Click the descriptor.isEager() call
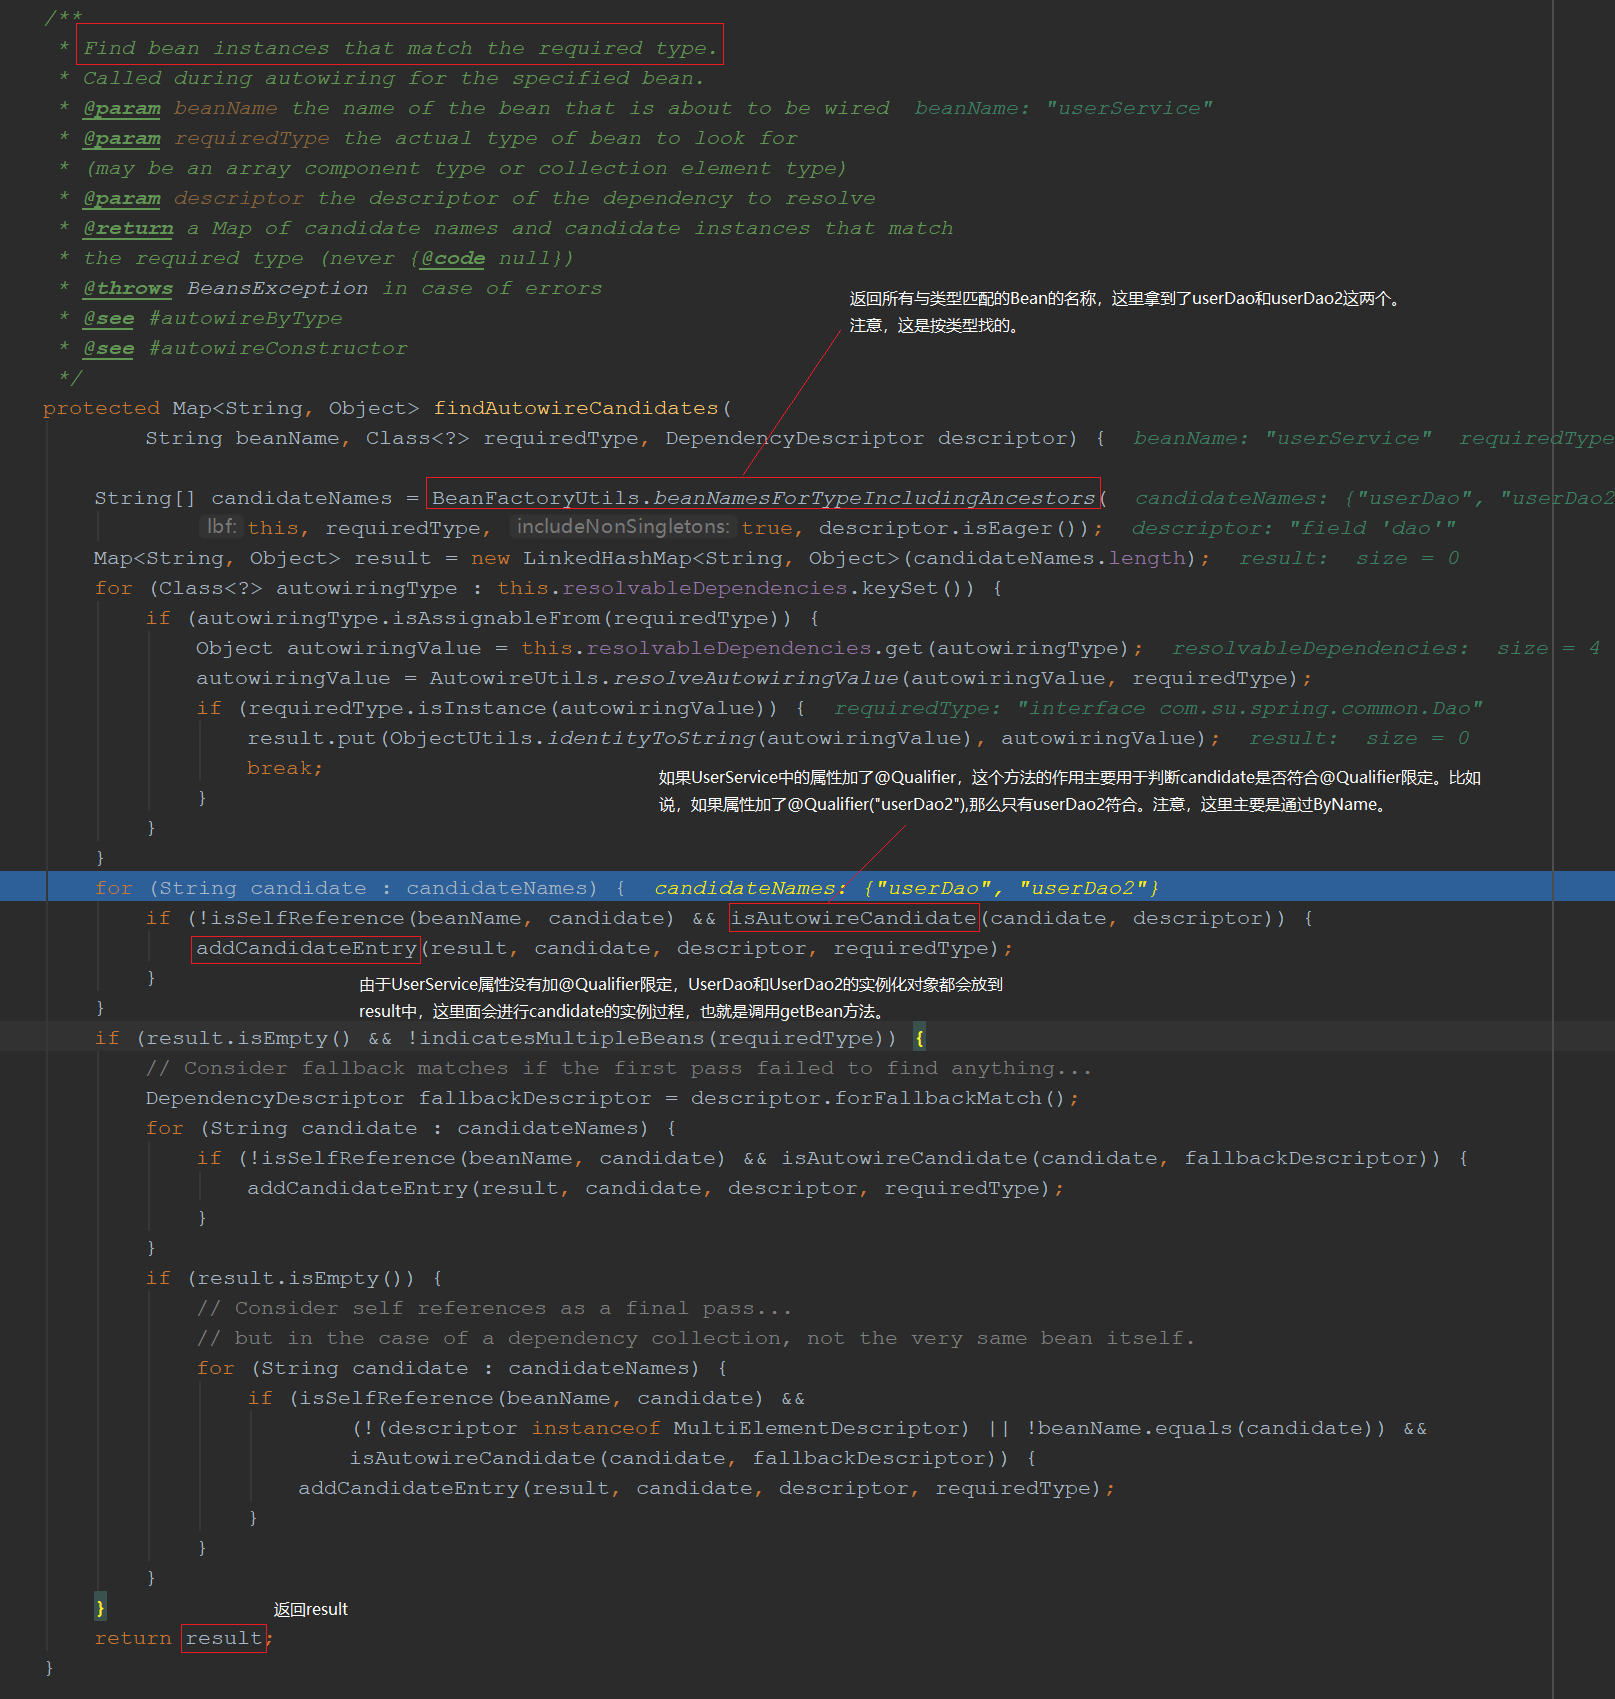Screen dimensions: 1615x1699 954,528
